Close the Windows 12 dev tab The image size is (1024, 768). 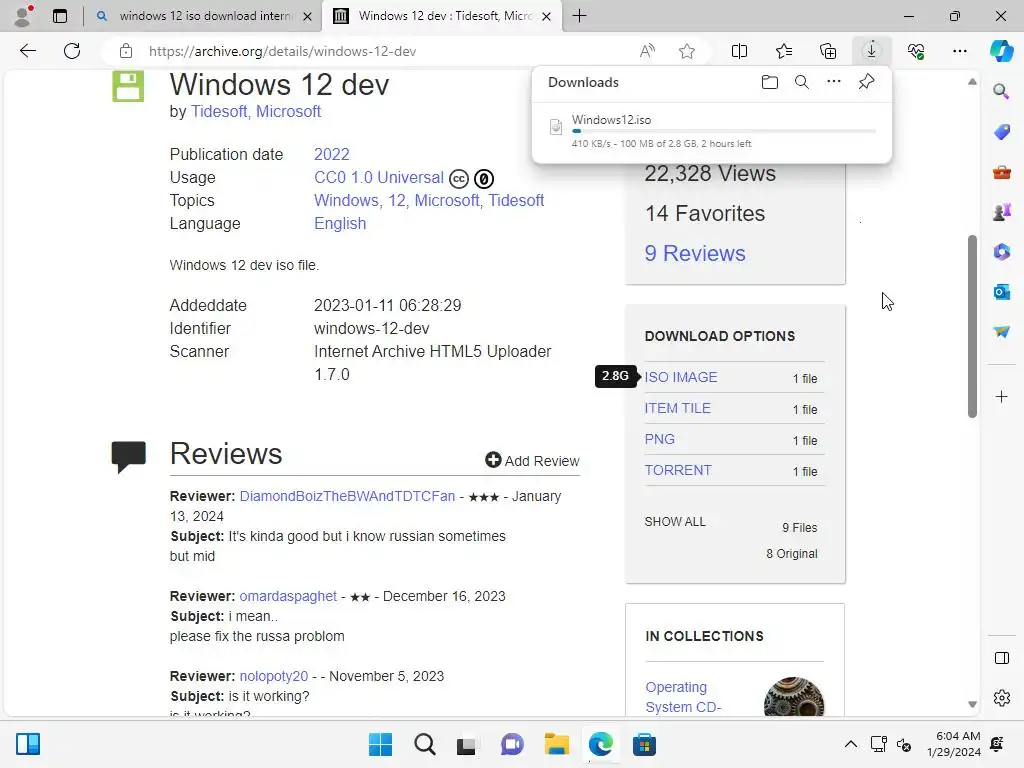[x=547, y=16]
